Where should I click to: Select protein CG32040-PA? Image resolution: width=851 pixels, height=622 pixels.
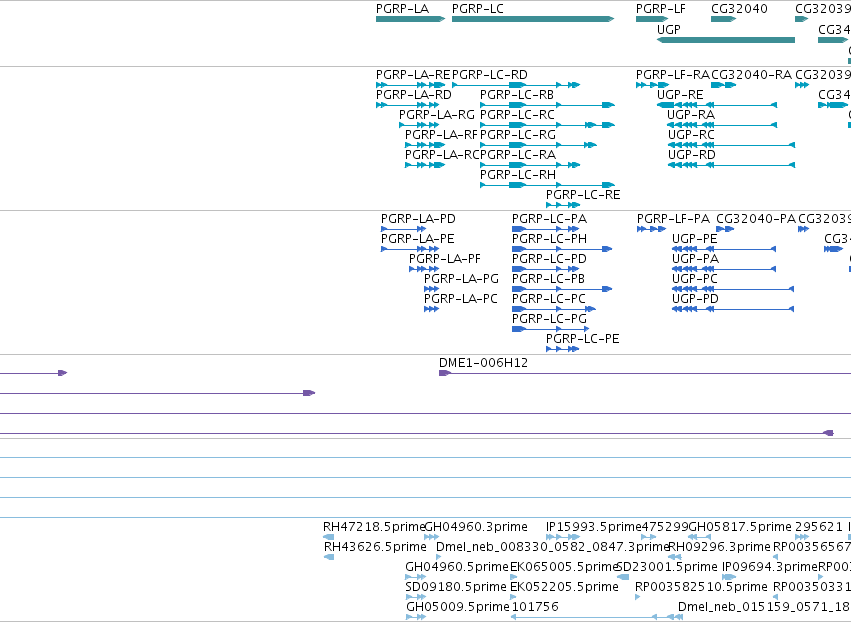pos(725,229)
